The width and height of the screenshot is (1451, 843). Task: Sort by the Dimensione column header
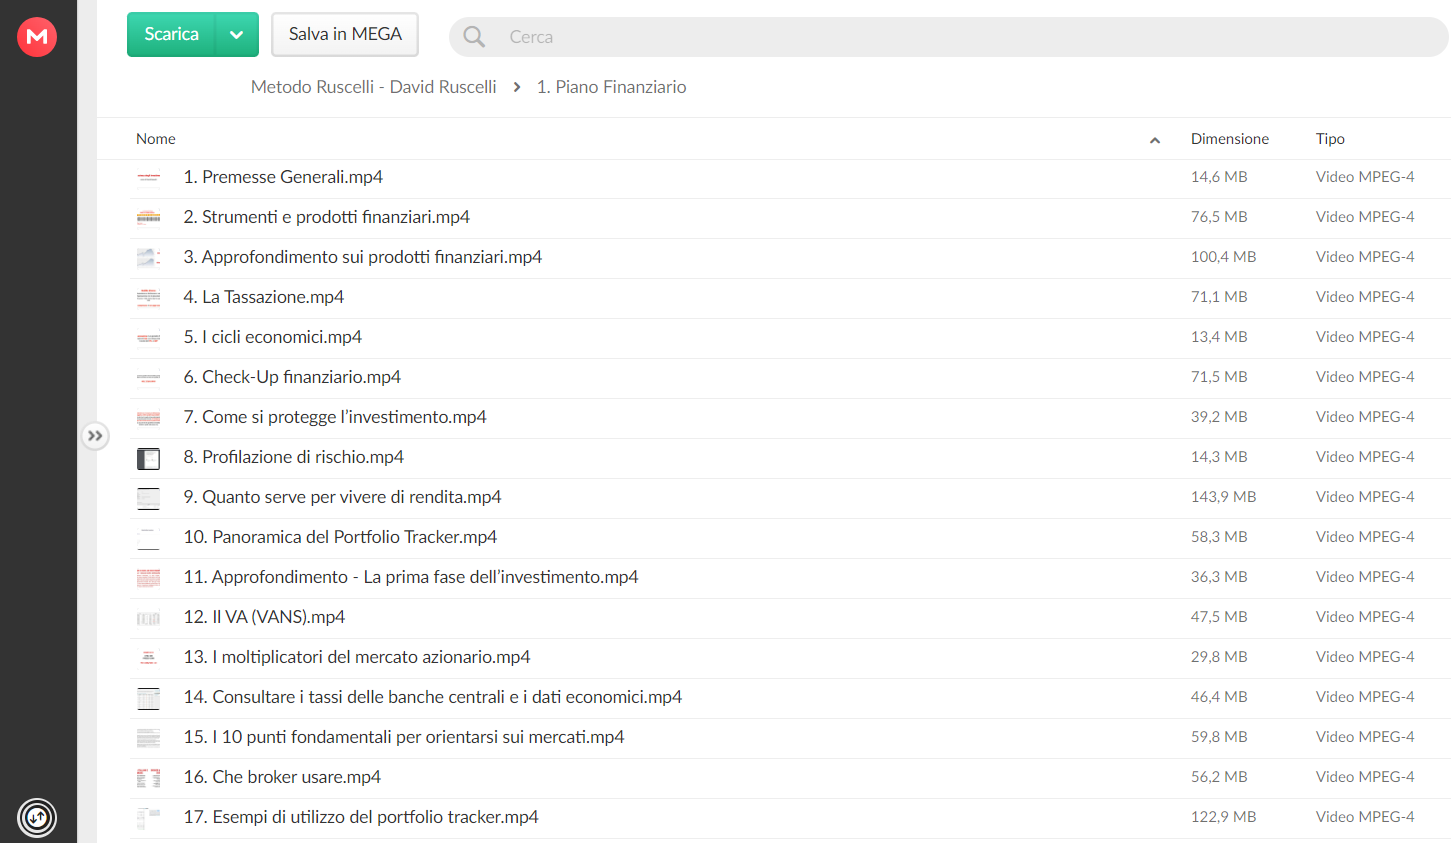pyautogui.click(x=1230, y=139)
